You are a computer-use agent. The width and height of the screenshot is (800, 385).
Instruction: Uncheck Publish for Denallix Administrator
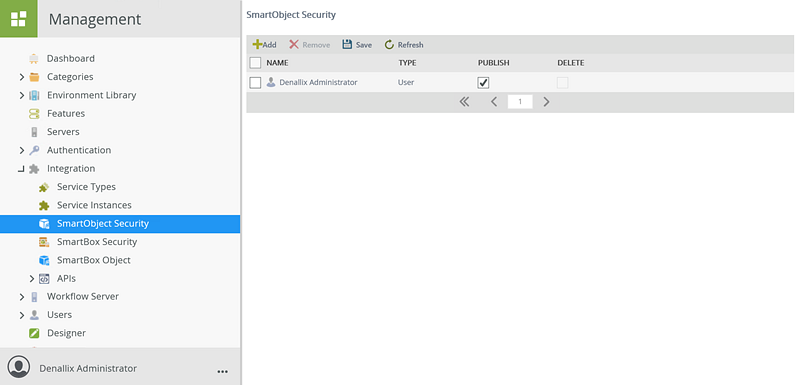tap(483, 83)
